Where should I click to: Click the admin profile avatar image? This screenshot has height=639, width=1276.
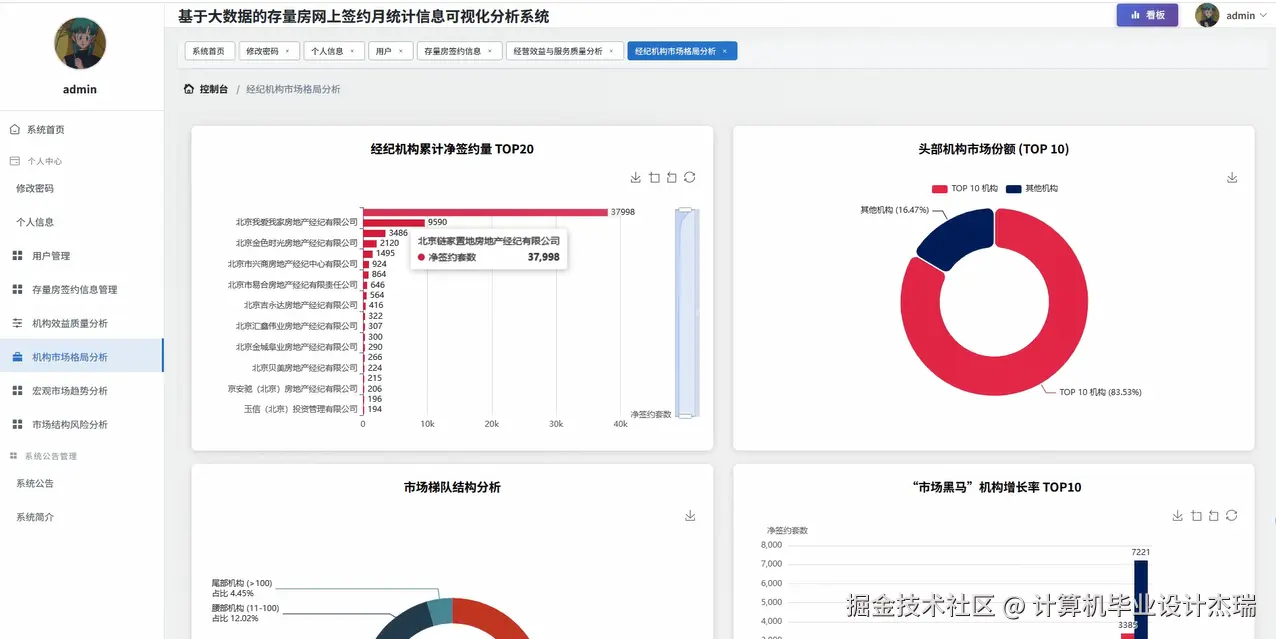(x=1205, y=15)
